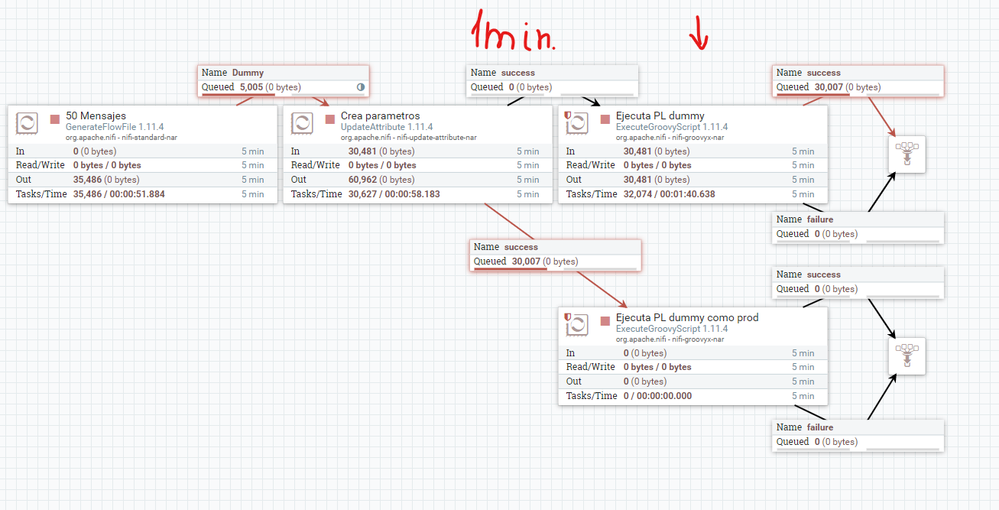
Task: Click the 50 Mensajes processor icon
Action: [x=27, y=122]
